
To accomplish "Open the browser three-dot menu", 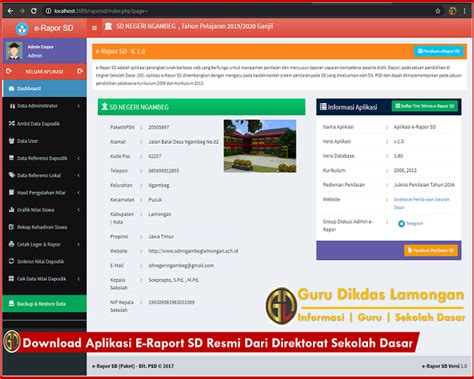I will pyautogui.click(x=464, y=11).
